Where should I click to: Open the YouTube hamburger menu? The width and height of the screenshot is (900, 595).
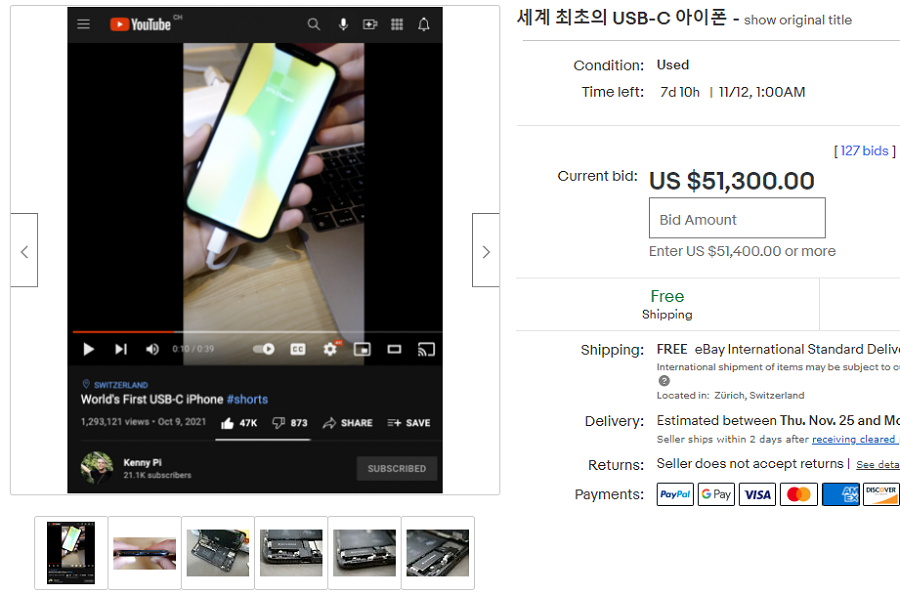(x=84, y=24)
